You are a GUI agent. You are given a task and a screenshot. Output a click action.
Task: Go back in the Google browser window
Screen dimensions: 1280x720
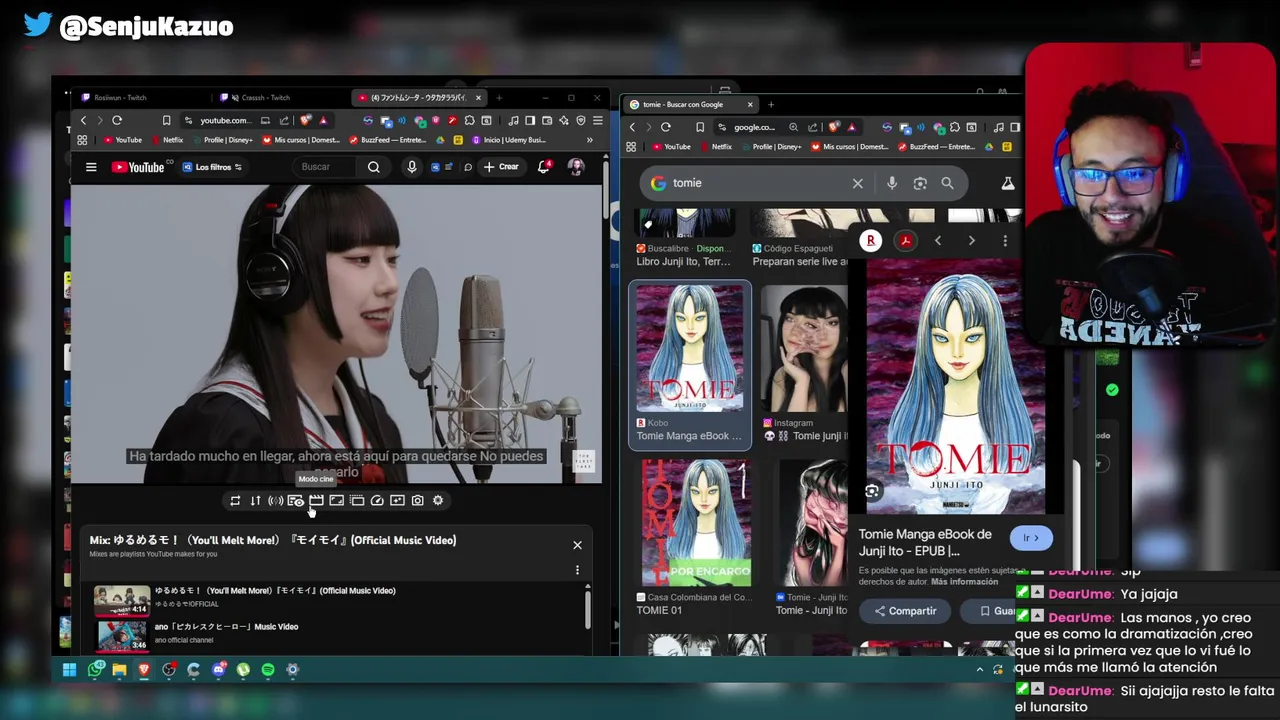tap(632, 127)
